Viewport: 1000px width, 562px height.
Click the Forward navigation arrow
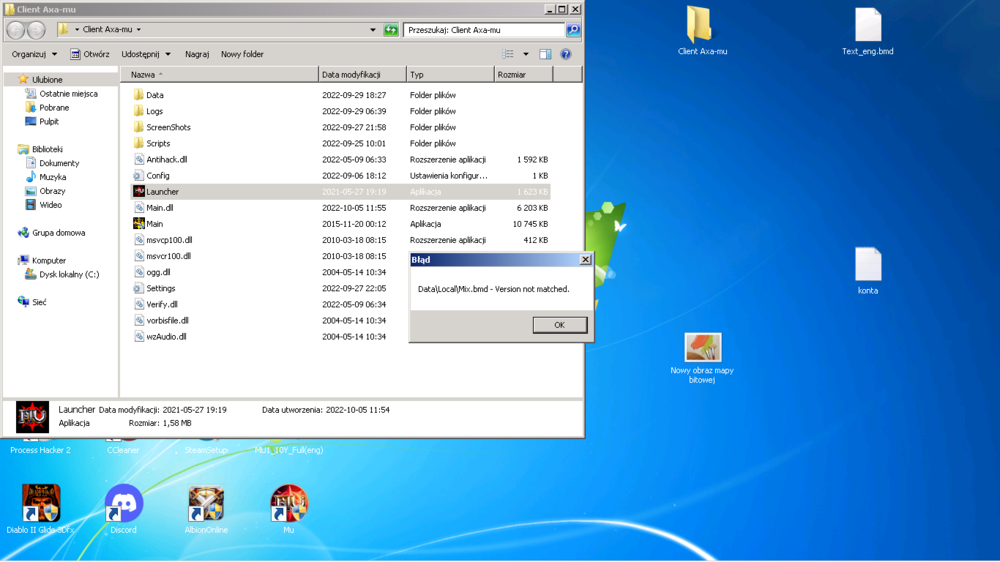click(36, 29)
